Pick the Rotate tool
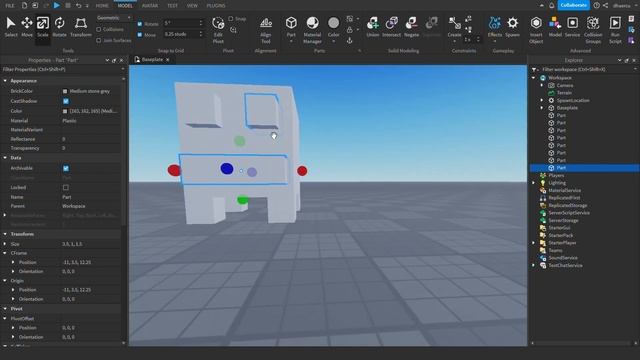The height and width of the screenshot is (360, 640). point(60,27)
